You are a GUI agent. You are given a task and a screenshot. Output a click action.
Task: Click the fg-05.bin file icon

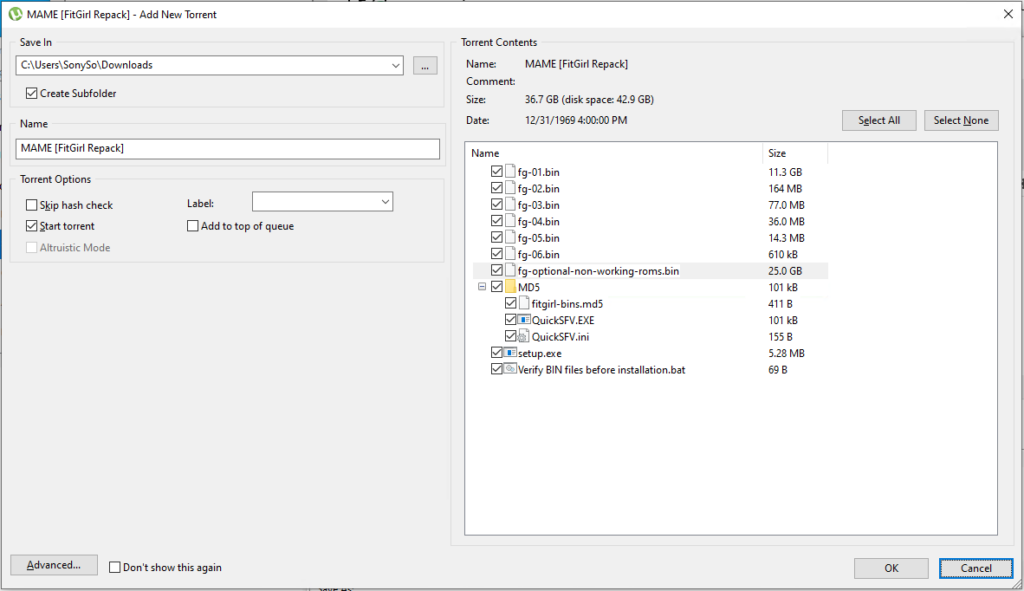tap(510, 237)
